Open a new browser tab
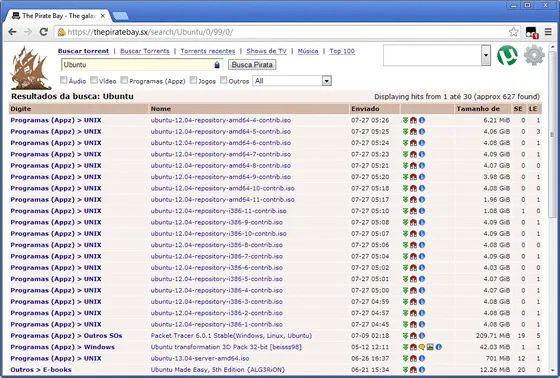The height and width of the screenshot is (378, 560). coord(121,16)
